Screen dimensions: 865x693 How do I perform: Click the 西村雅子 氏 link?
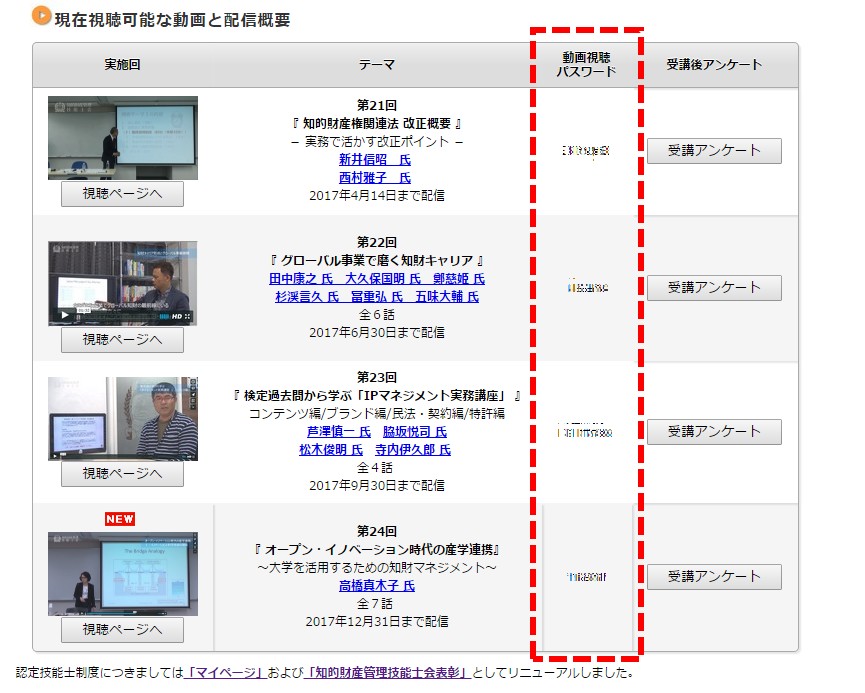[375, 178]
